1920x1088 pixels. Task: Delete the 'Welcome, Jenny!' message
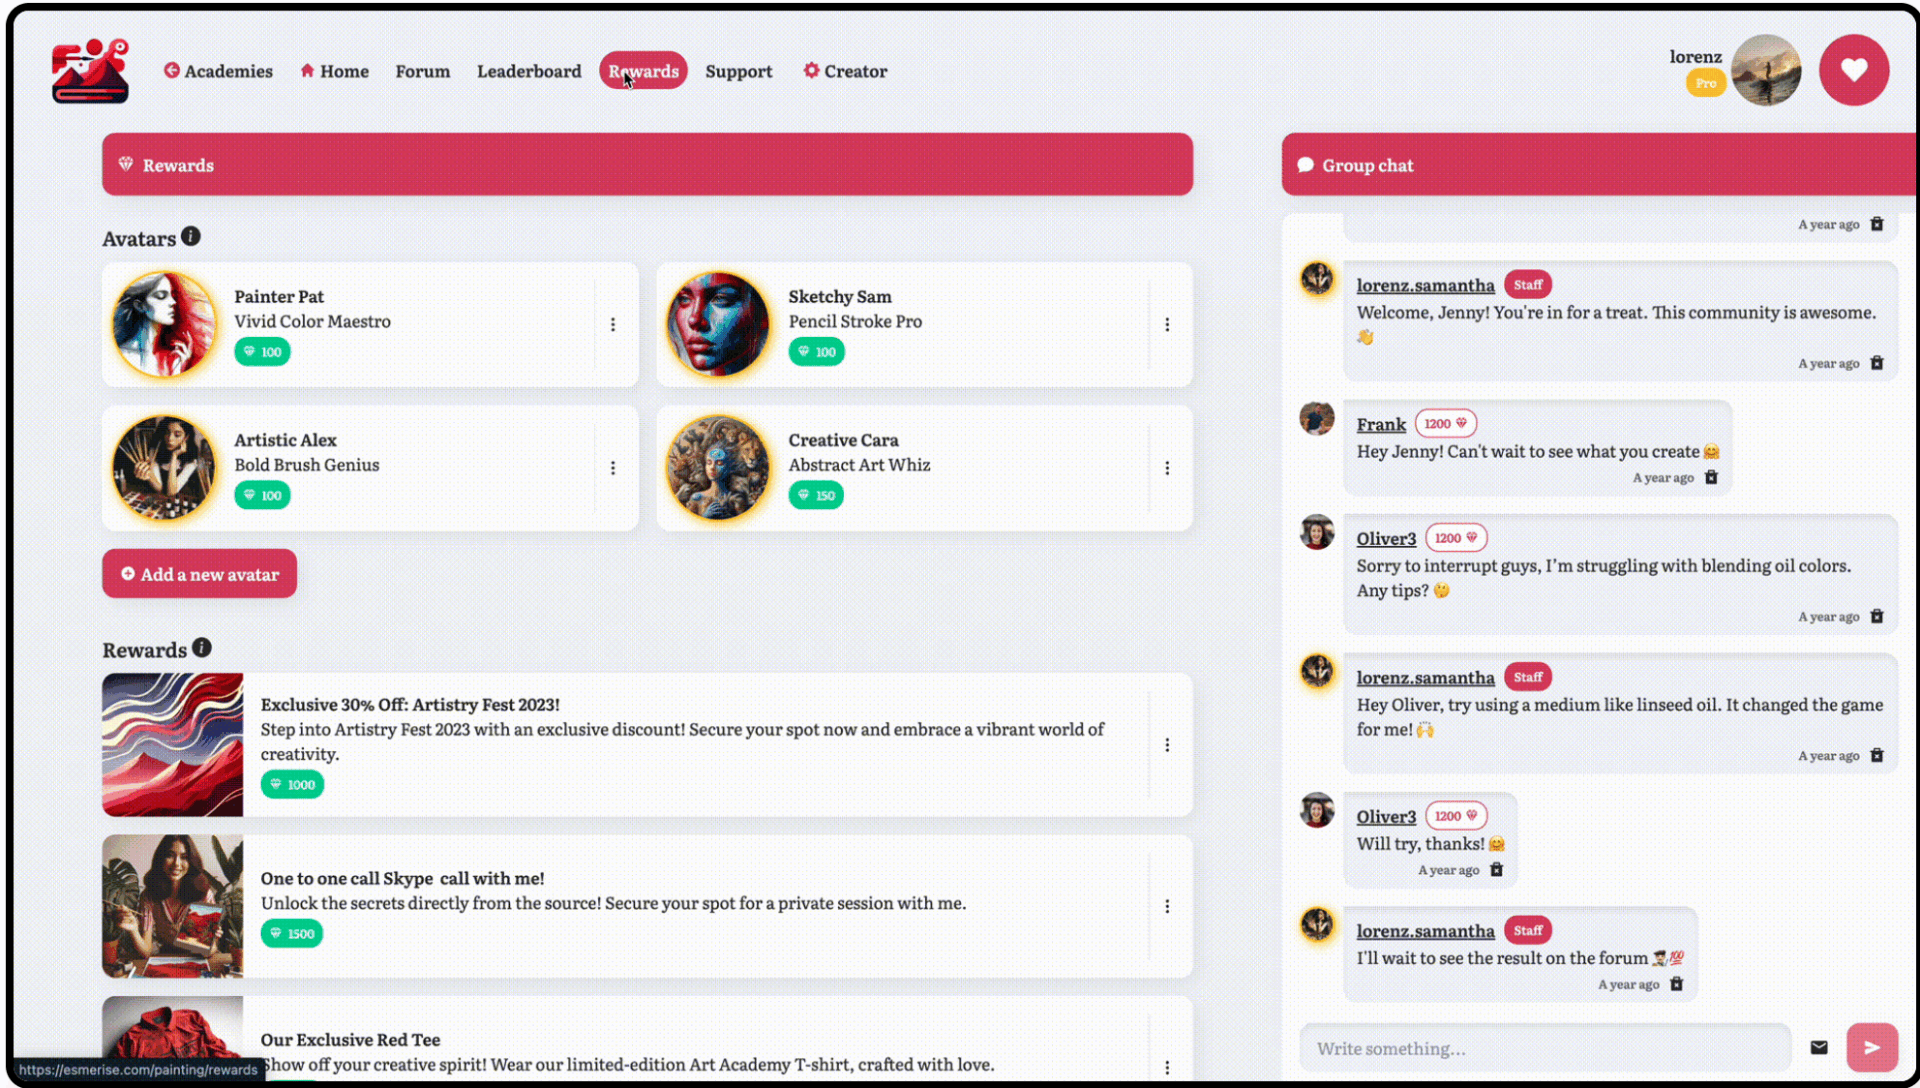tap(1877, 363)
